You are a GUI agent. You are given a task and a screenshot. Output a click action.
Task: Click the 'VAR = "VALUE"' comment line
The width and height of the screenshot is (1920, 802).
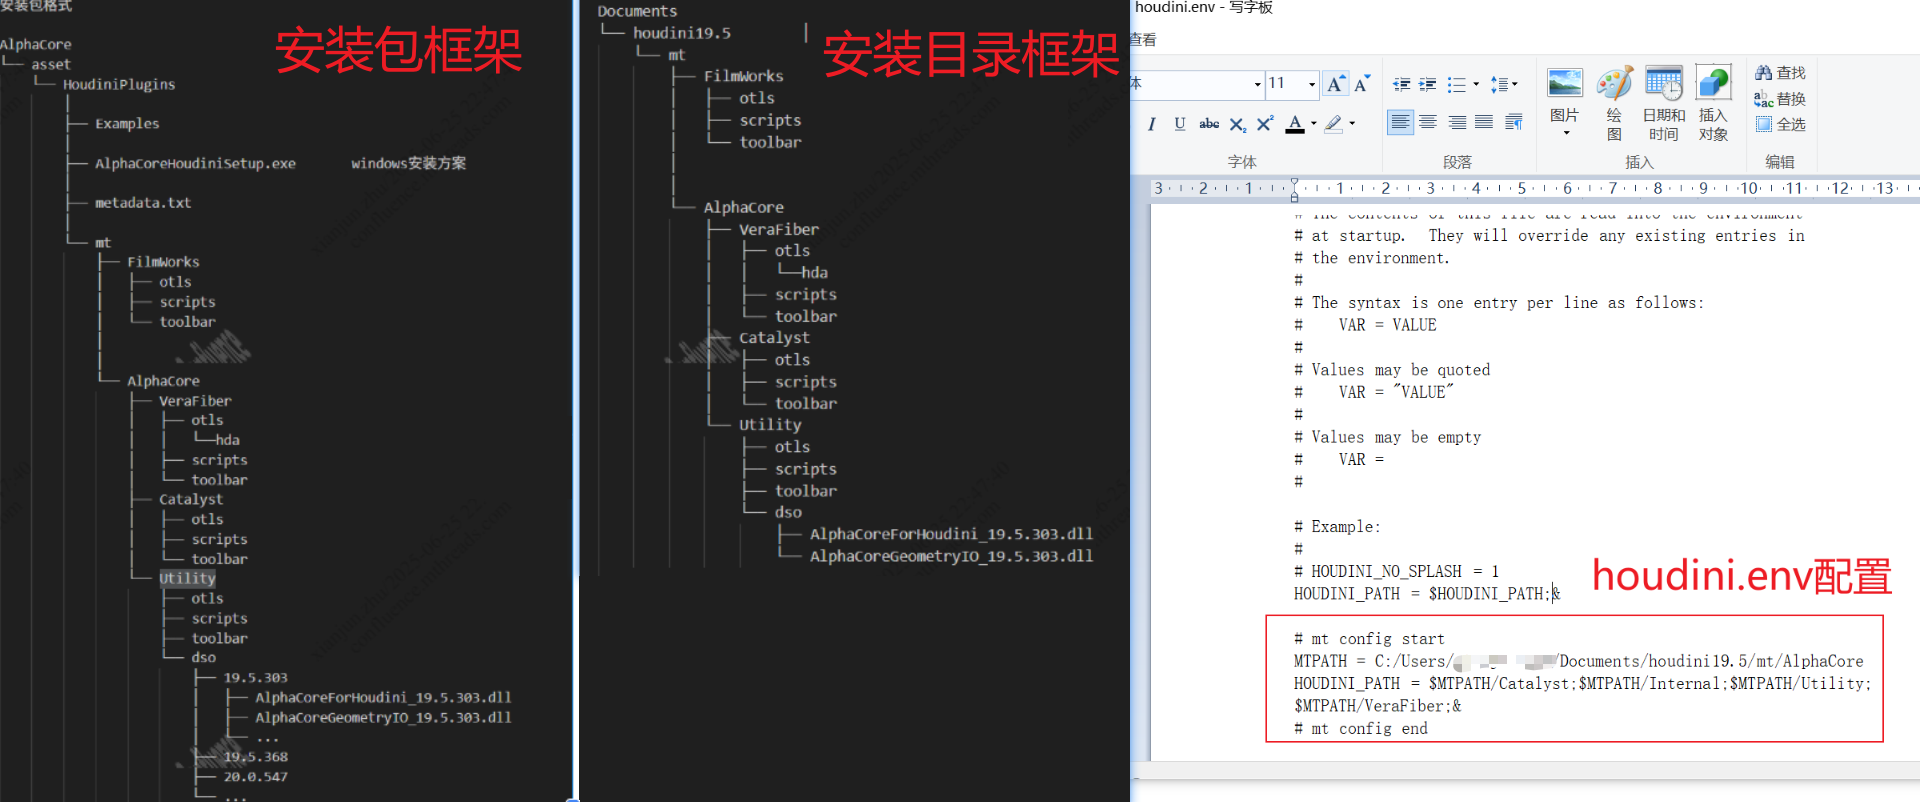1373,392
